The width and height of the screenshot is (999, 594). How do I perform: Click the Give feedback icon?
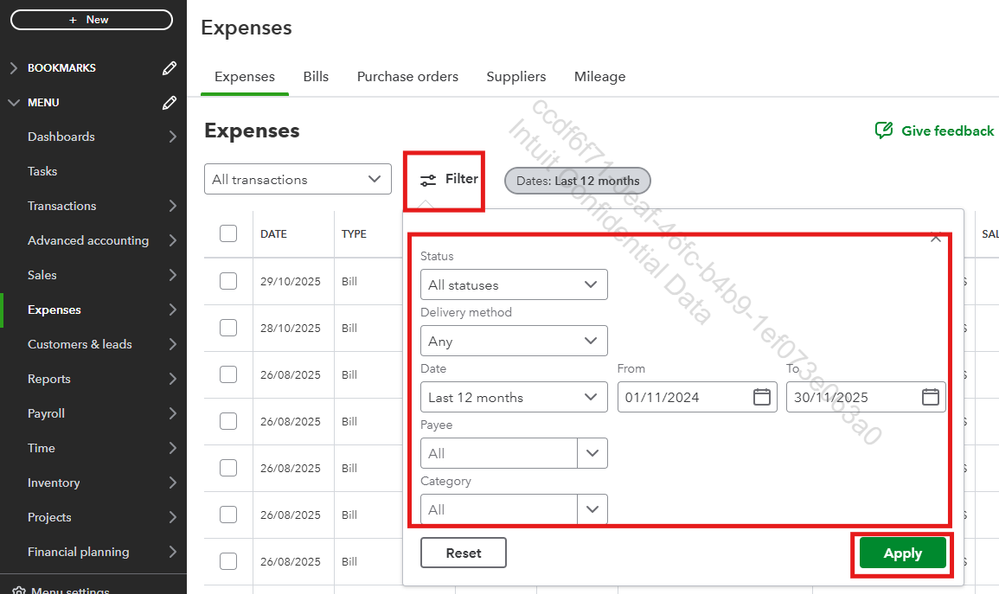(884, 131)
